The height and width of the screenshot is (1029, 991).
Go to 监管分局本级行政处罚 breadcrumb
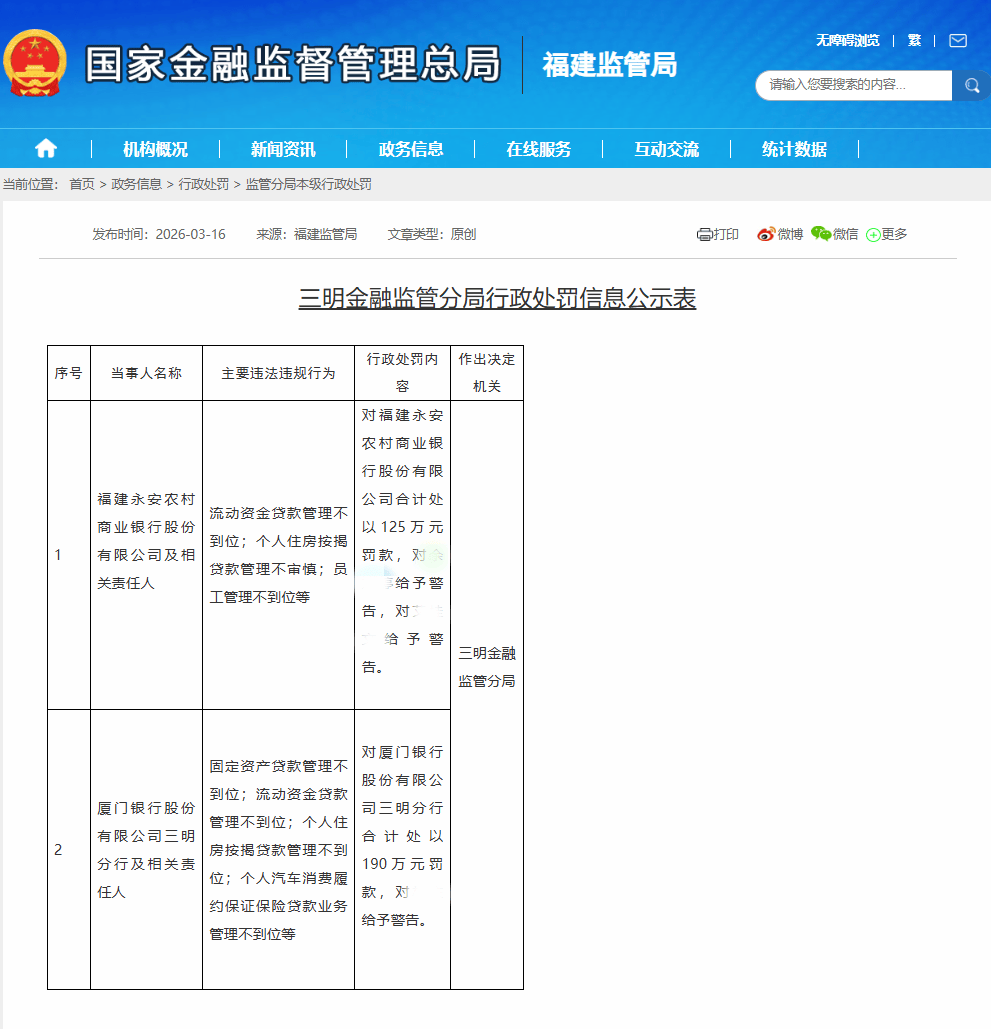(x=308, y=184)
